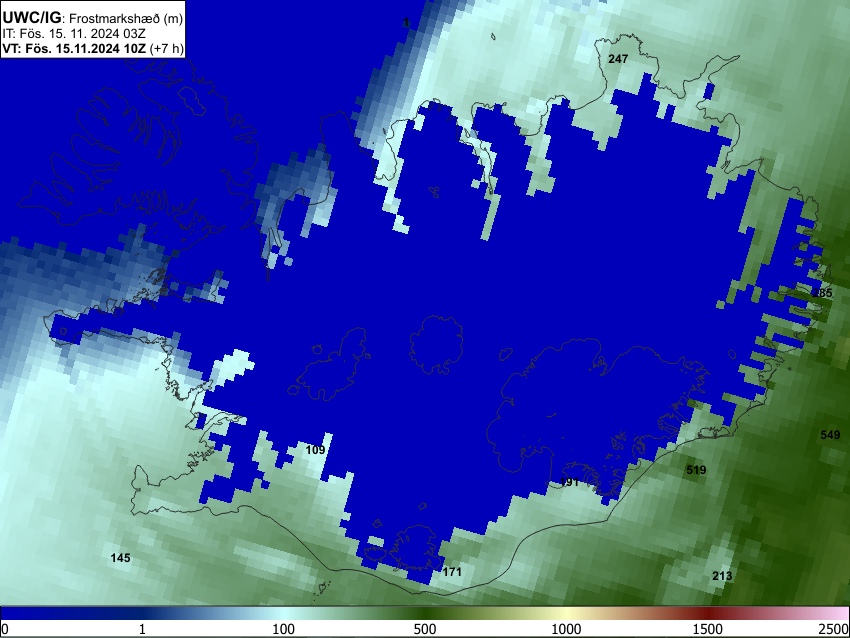
Task: Click the legend label 500
Action: pos(424,629)
